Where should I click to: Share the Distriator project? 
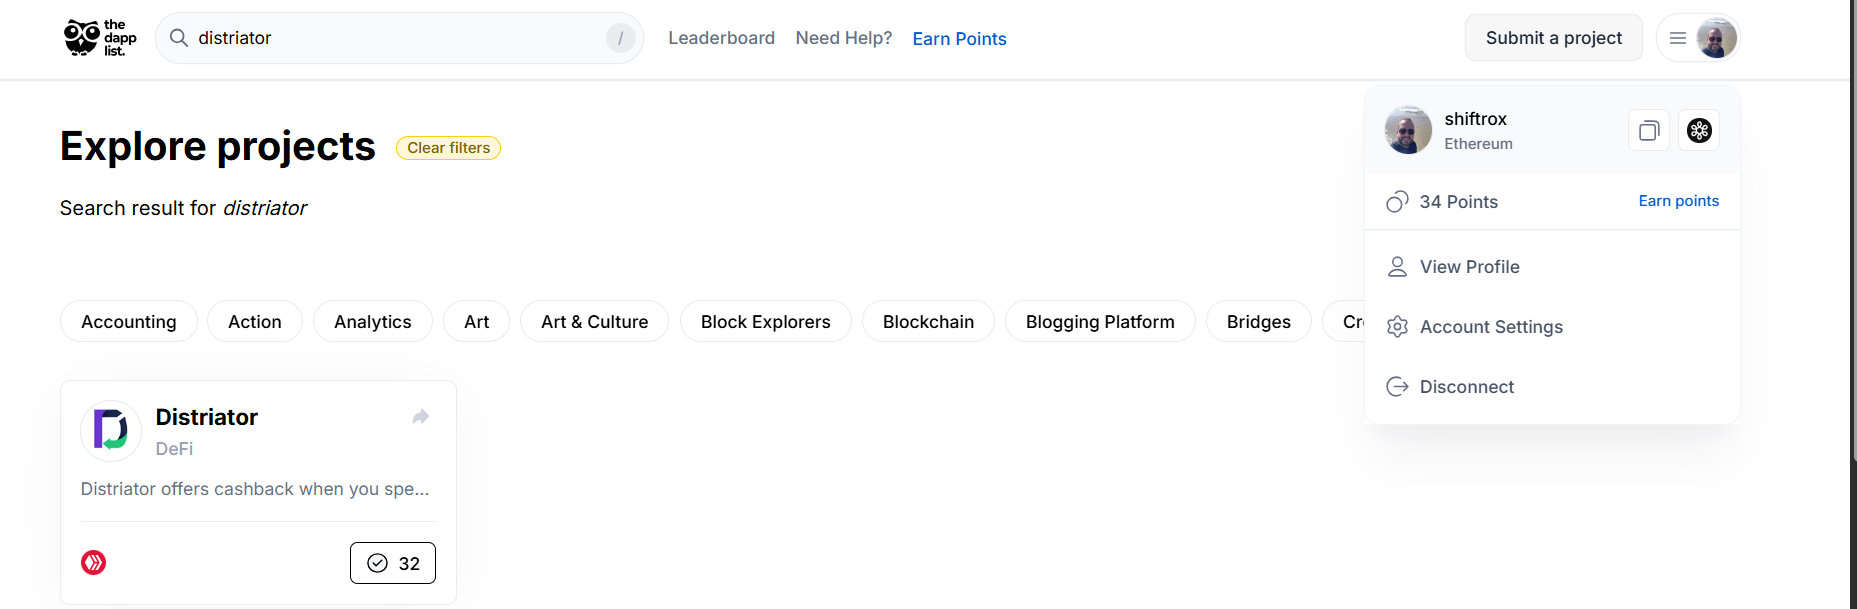point(421,417)
